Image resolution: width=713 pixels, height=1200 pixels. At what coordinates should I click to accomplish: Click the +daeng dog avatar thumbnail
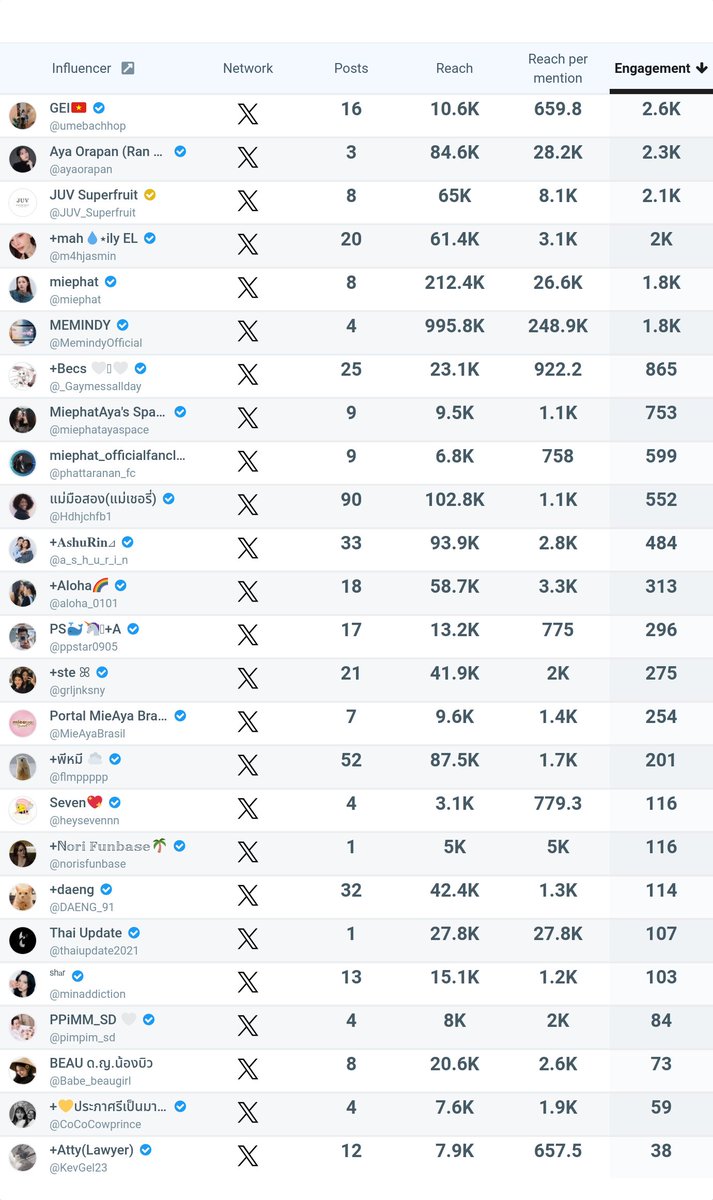(x=23, y=897)
